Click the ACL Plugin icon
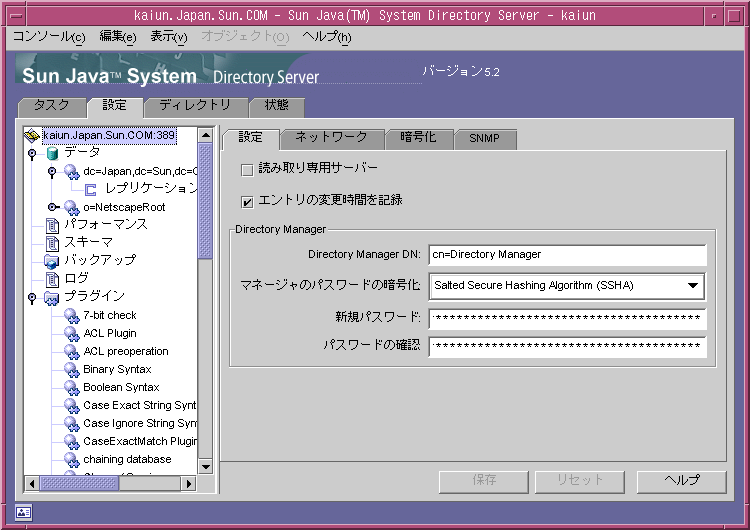This screenshot has width=750, height=530. pyautogui.click(x=72, y=333)
